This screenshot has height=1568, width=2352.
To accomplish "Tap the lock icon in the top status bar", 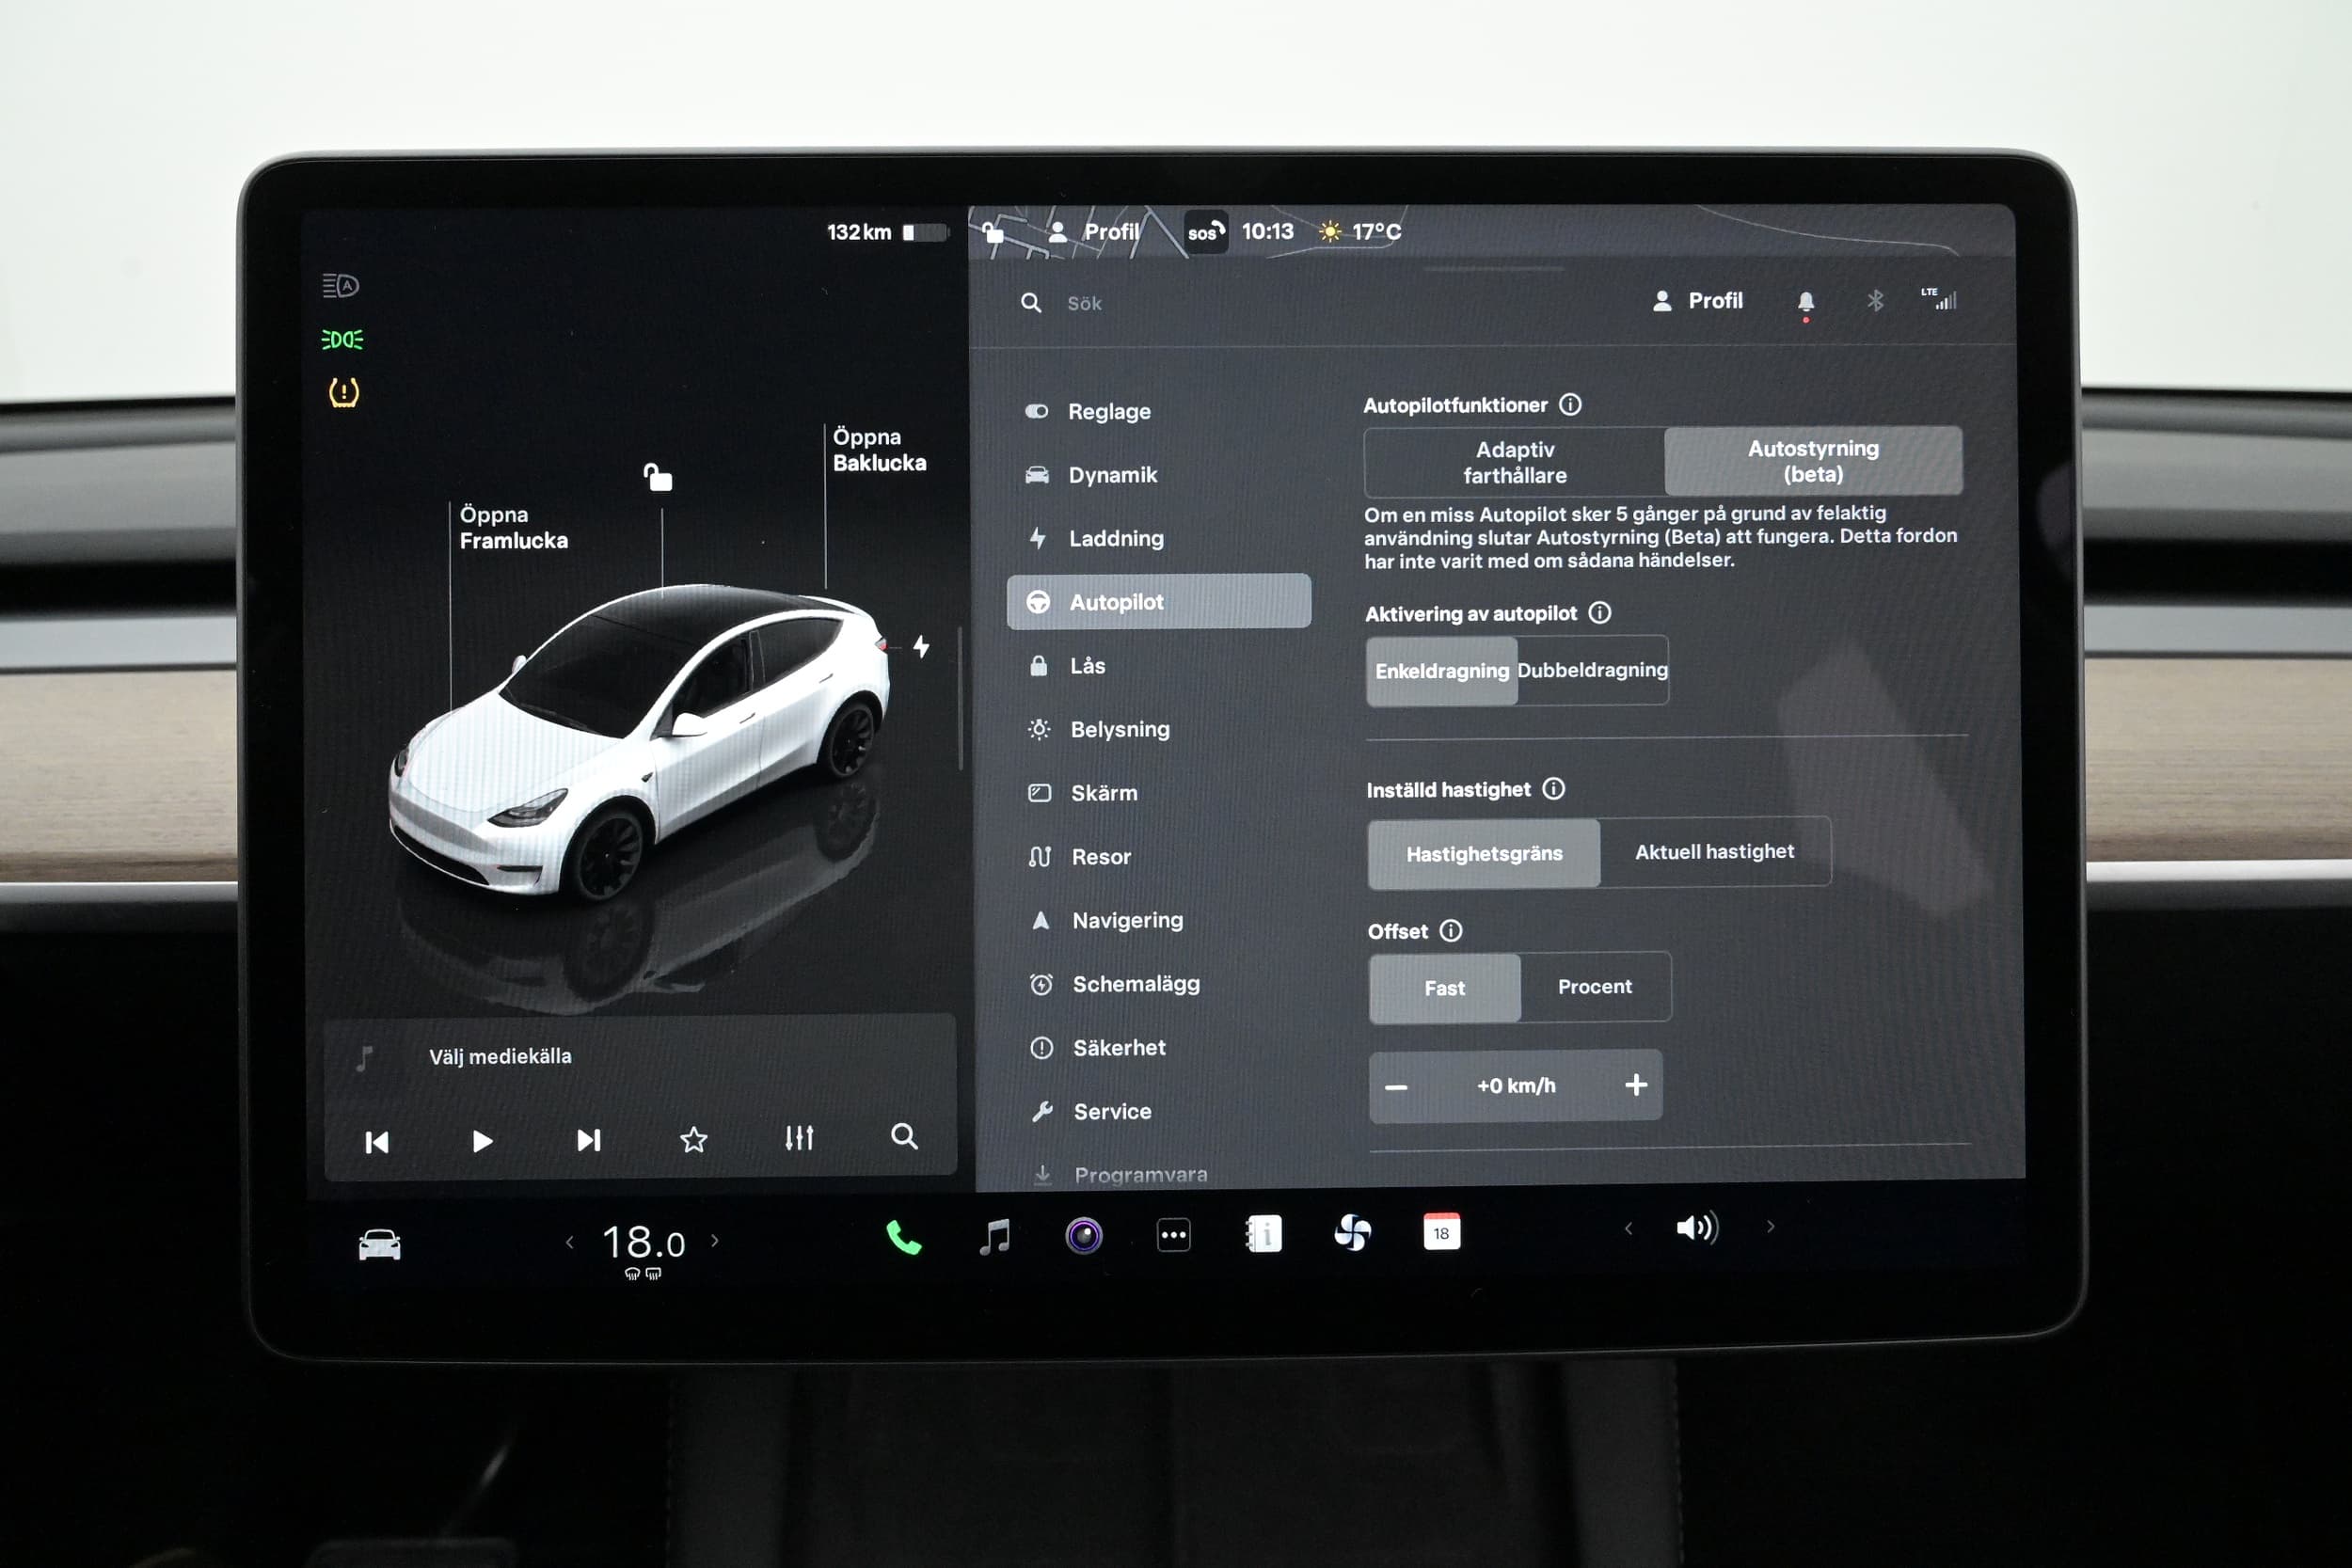I will pos(993,233).
